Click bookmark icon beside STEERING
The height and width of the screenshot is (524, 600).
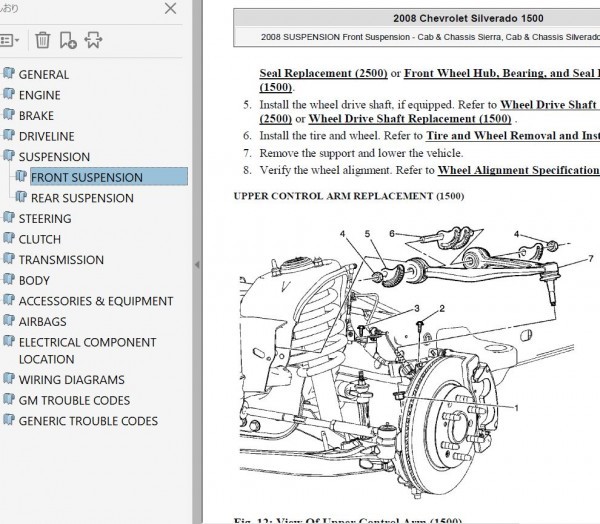8,217
